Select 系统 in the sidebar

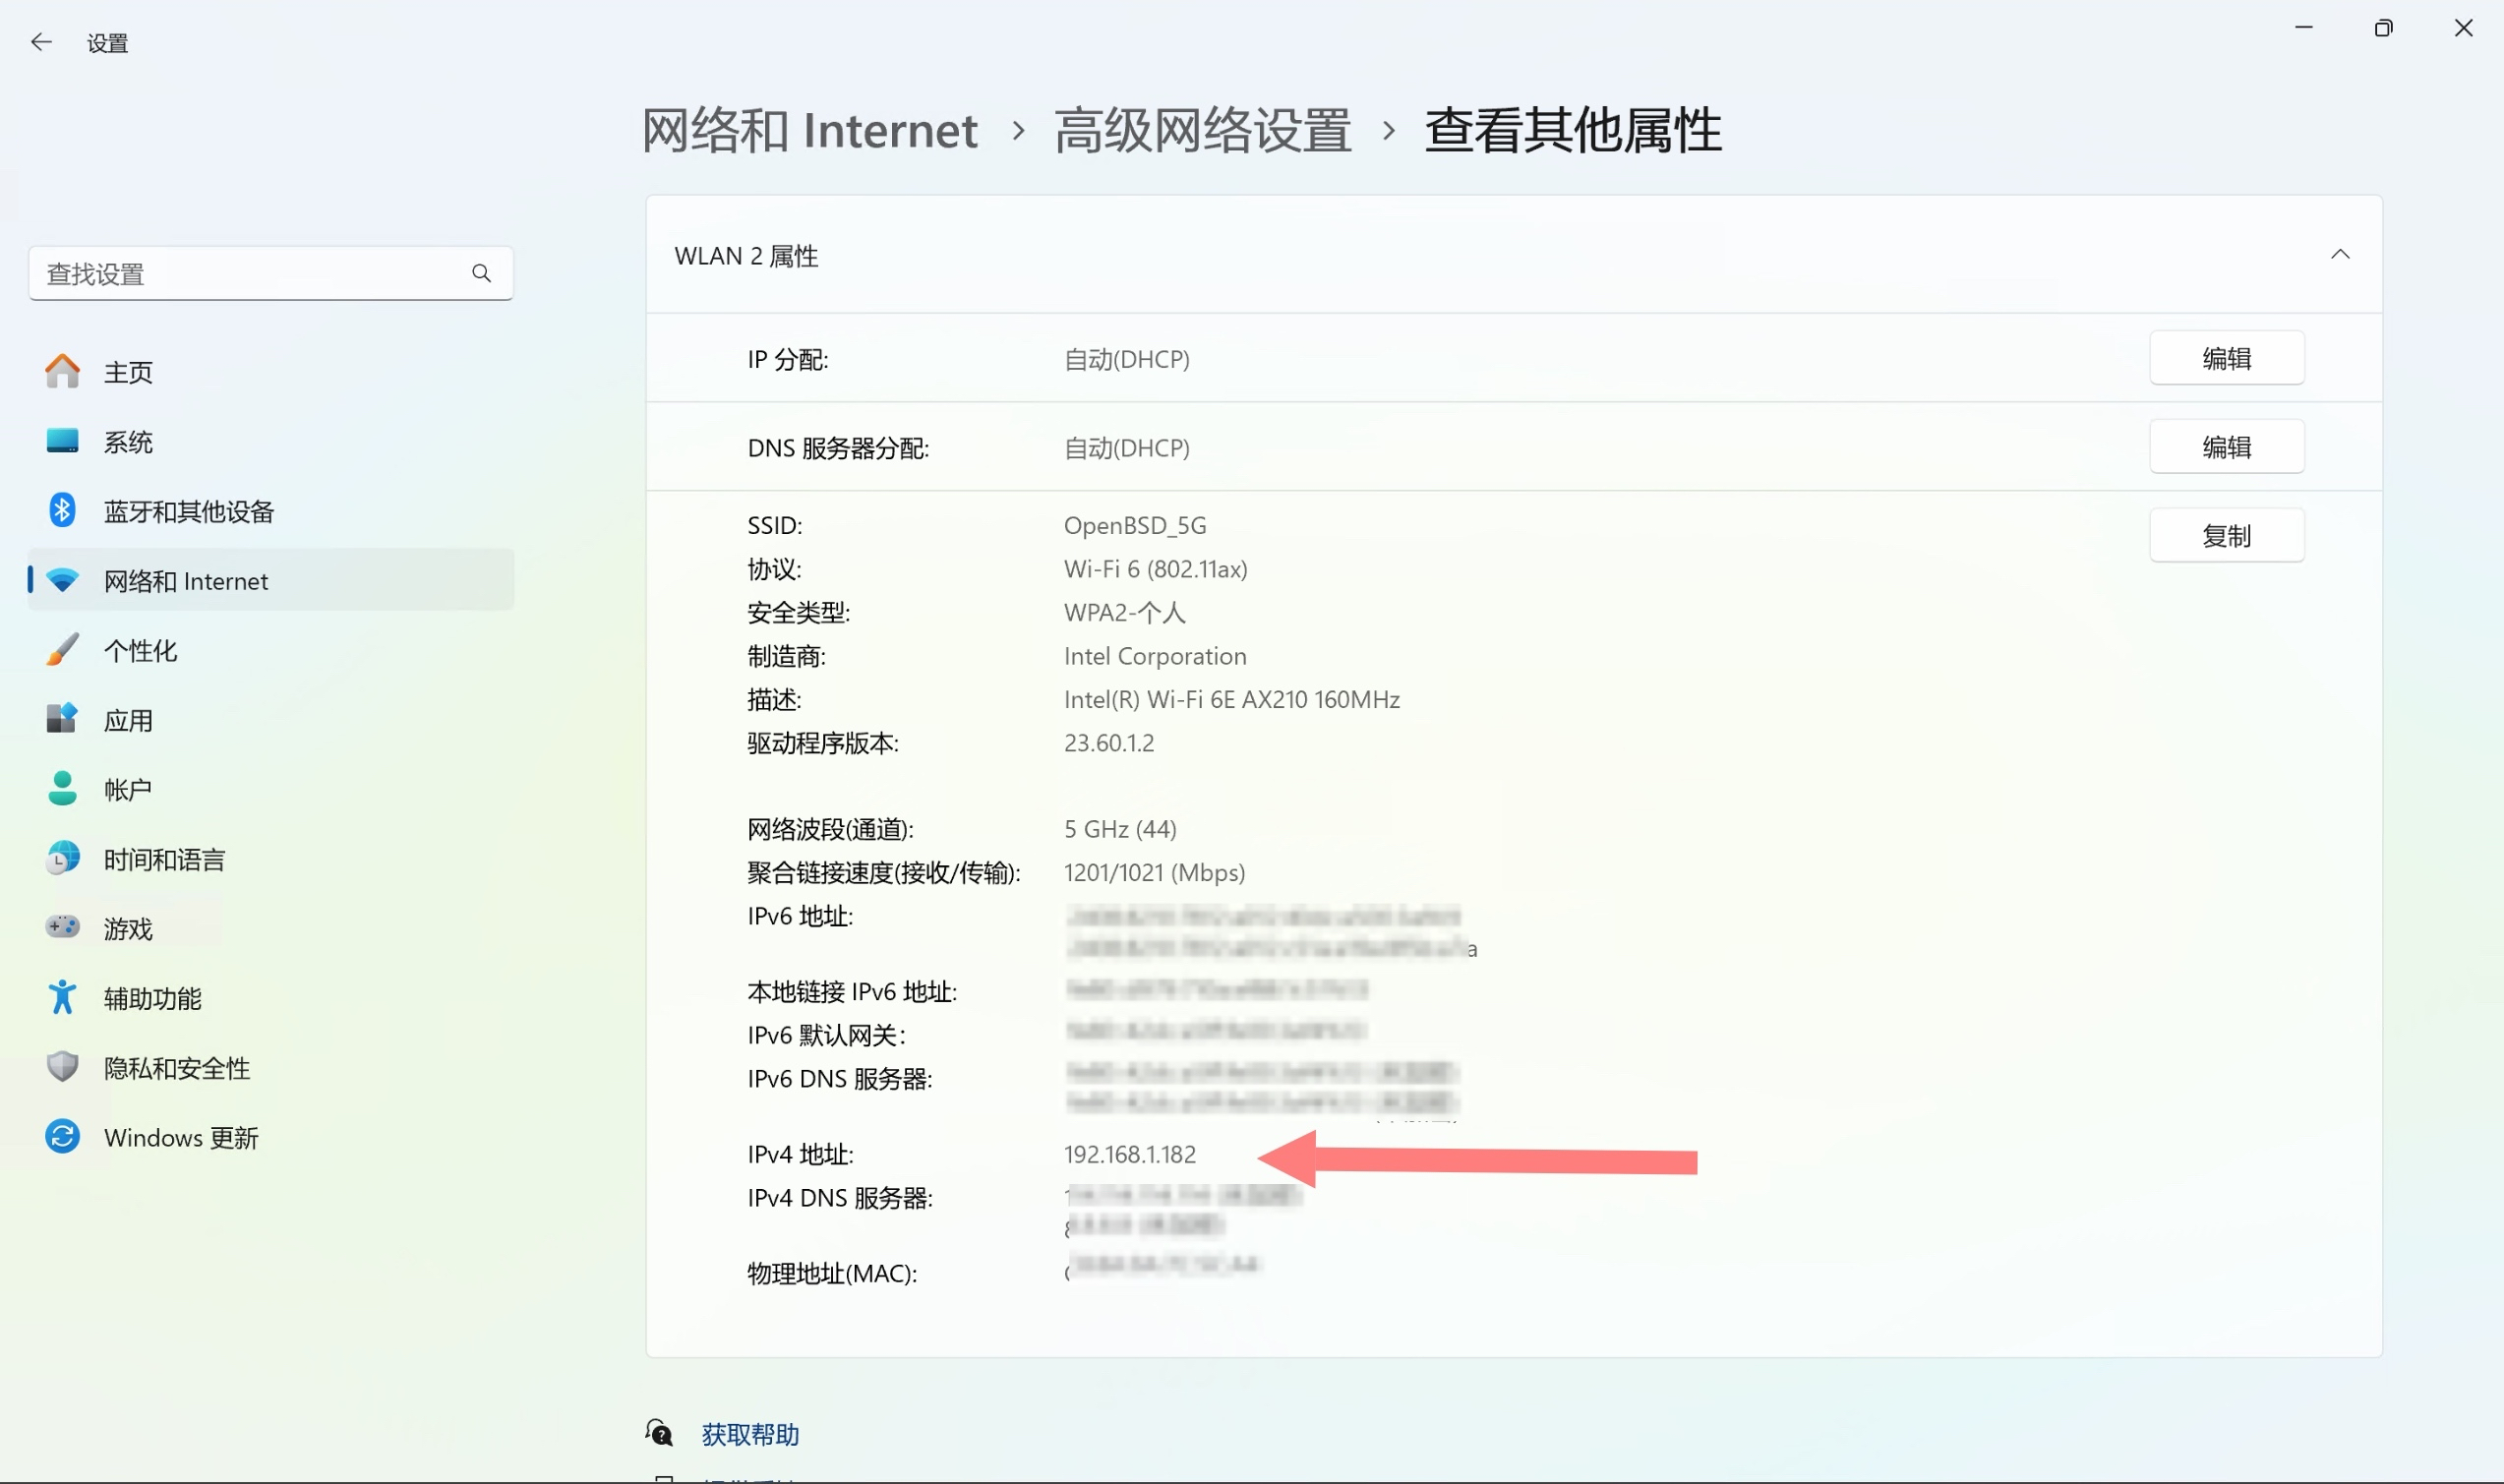128,442
